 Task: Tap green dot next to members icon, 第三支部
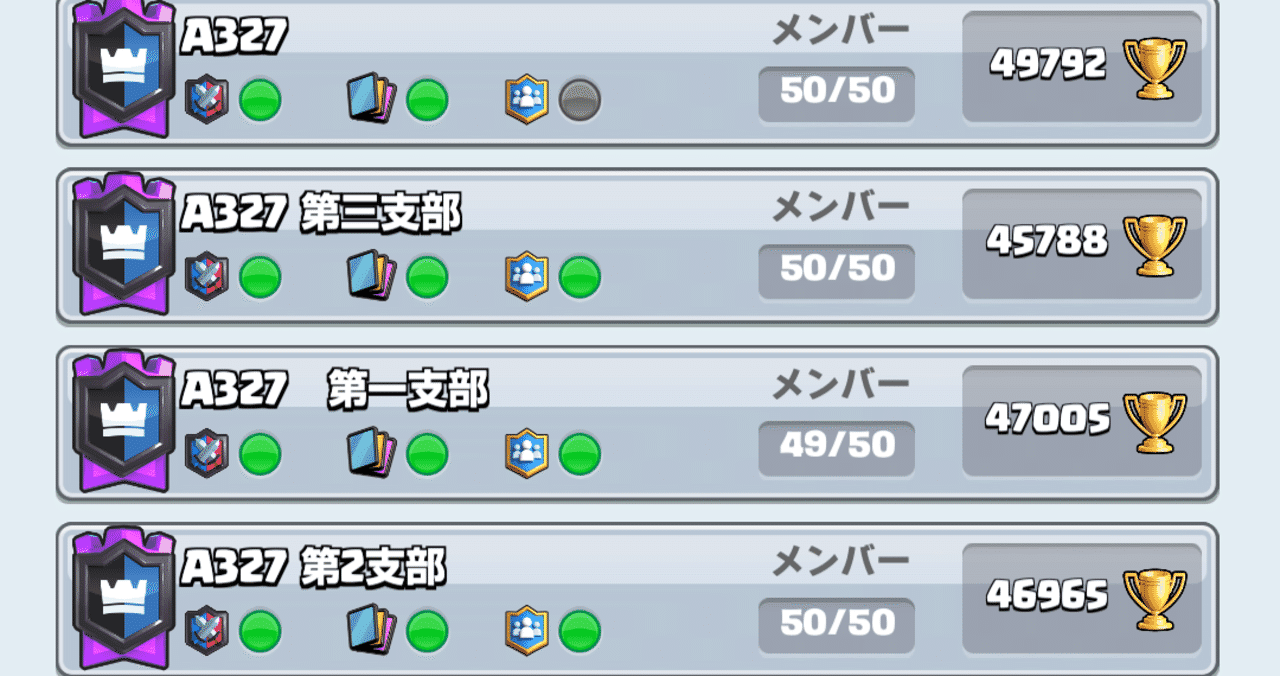pyautogui.click(x=579, y=277)
